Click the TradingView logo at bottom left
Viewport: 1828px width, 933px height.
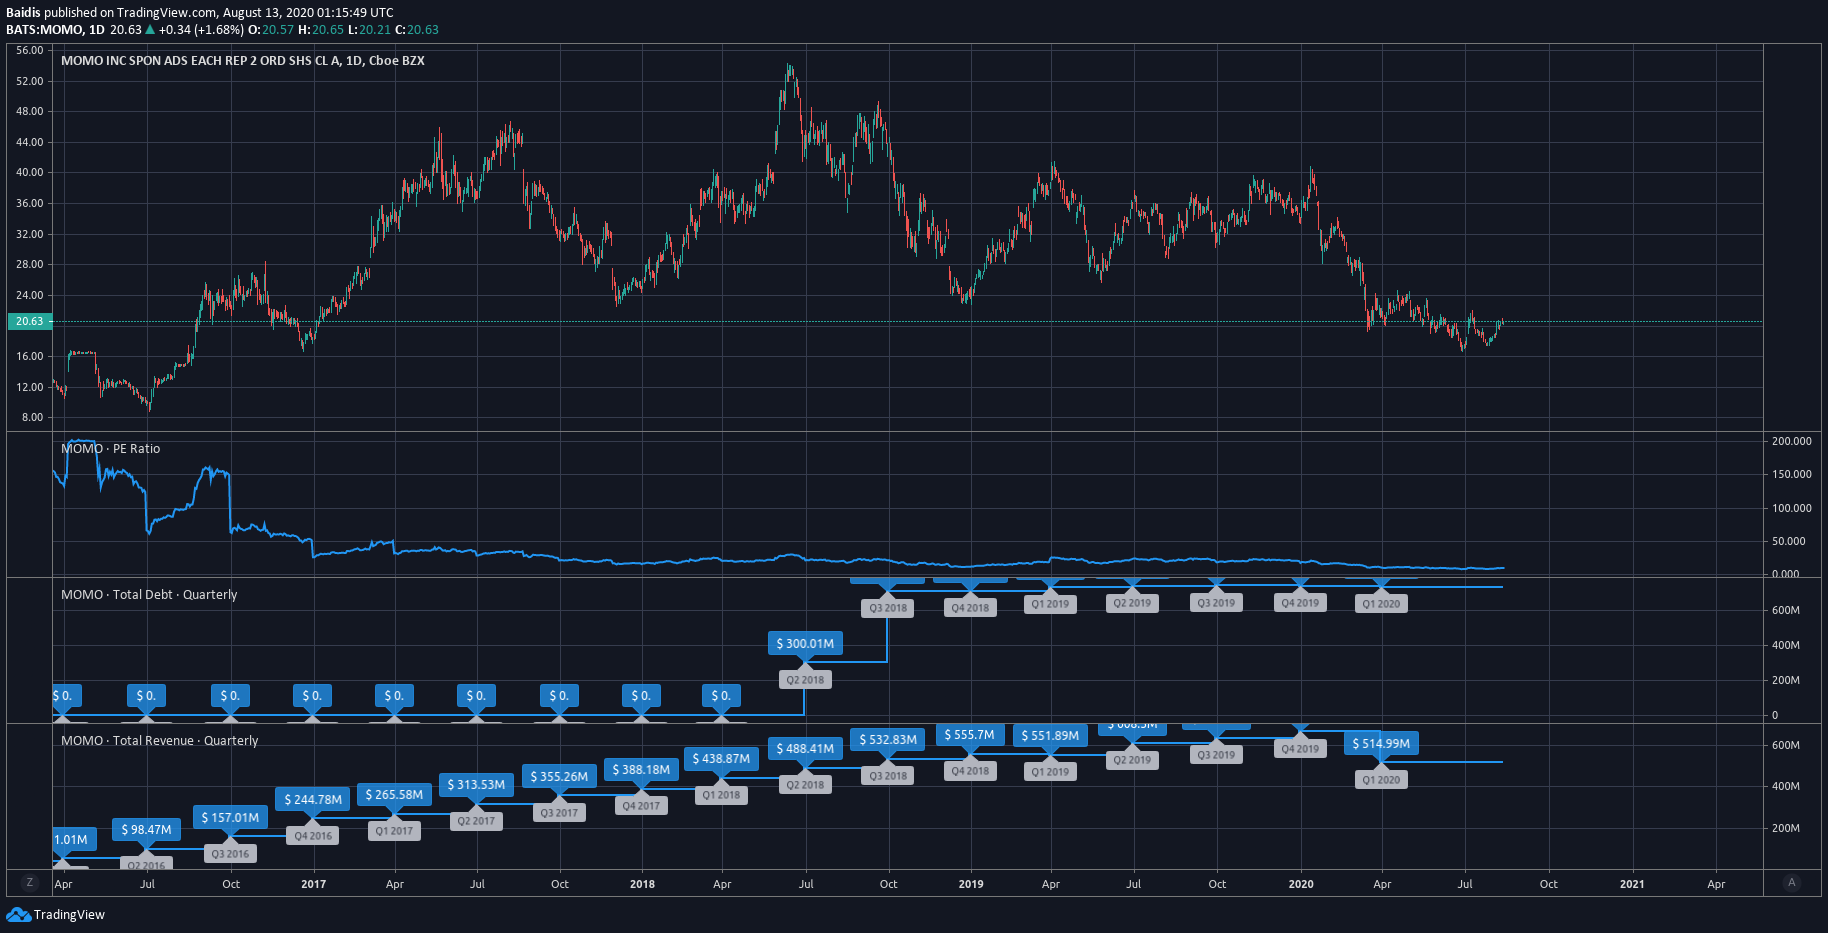(56, 914)
